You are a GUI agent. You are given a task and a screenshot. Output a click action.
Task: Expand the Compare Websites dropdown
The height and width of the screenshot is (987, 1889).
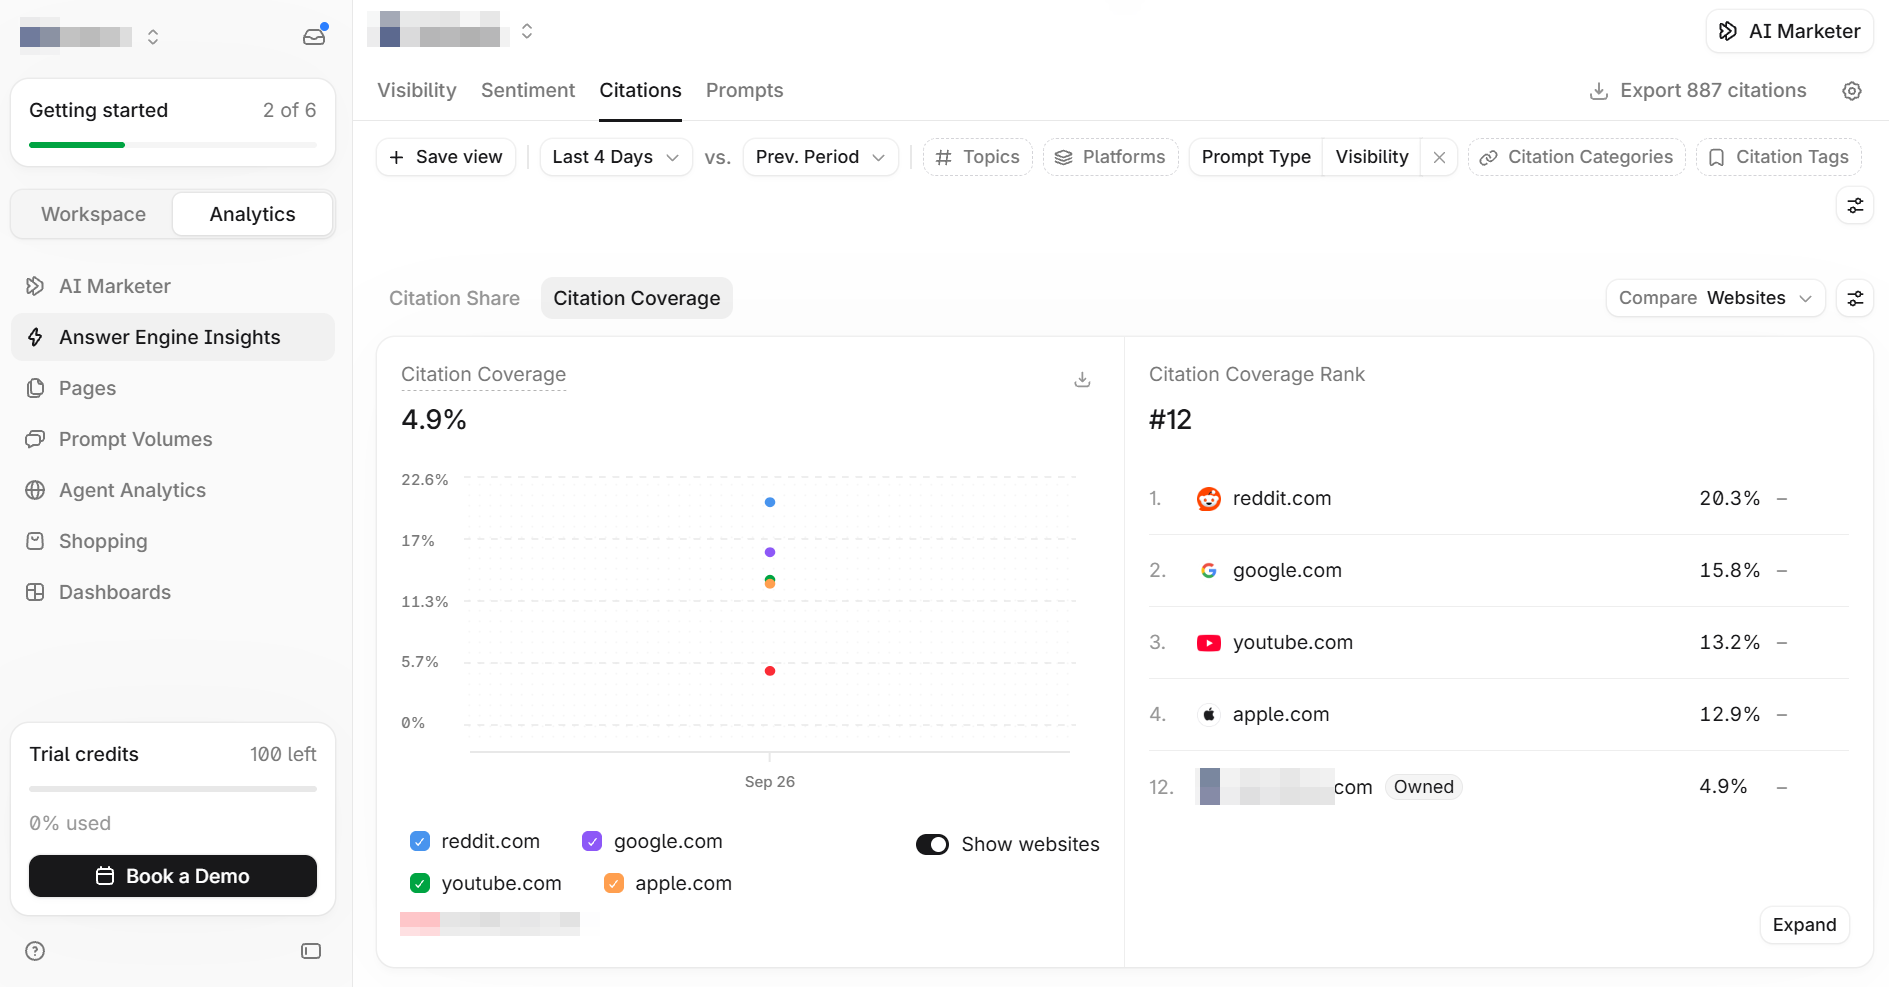[1715, 298]
